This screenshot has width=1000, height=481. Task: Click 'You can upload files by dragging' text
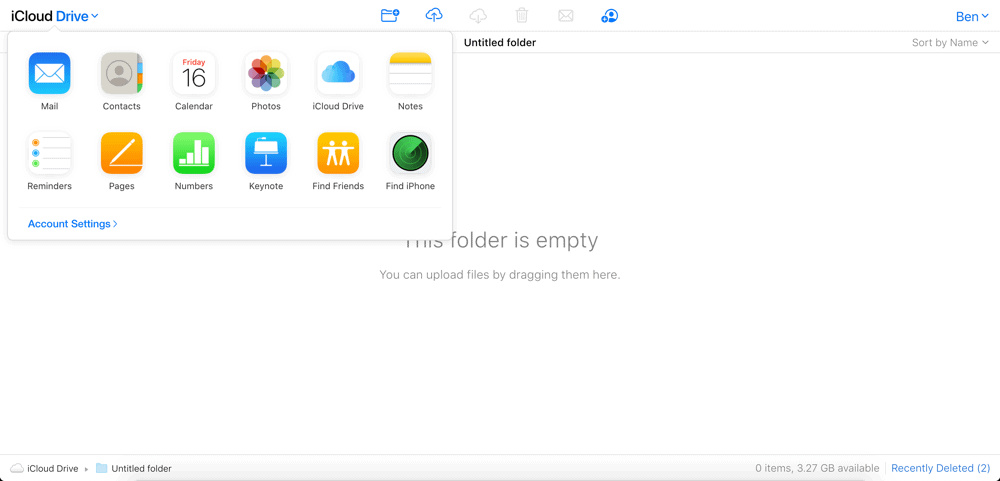(x=500, y=275)
